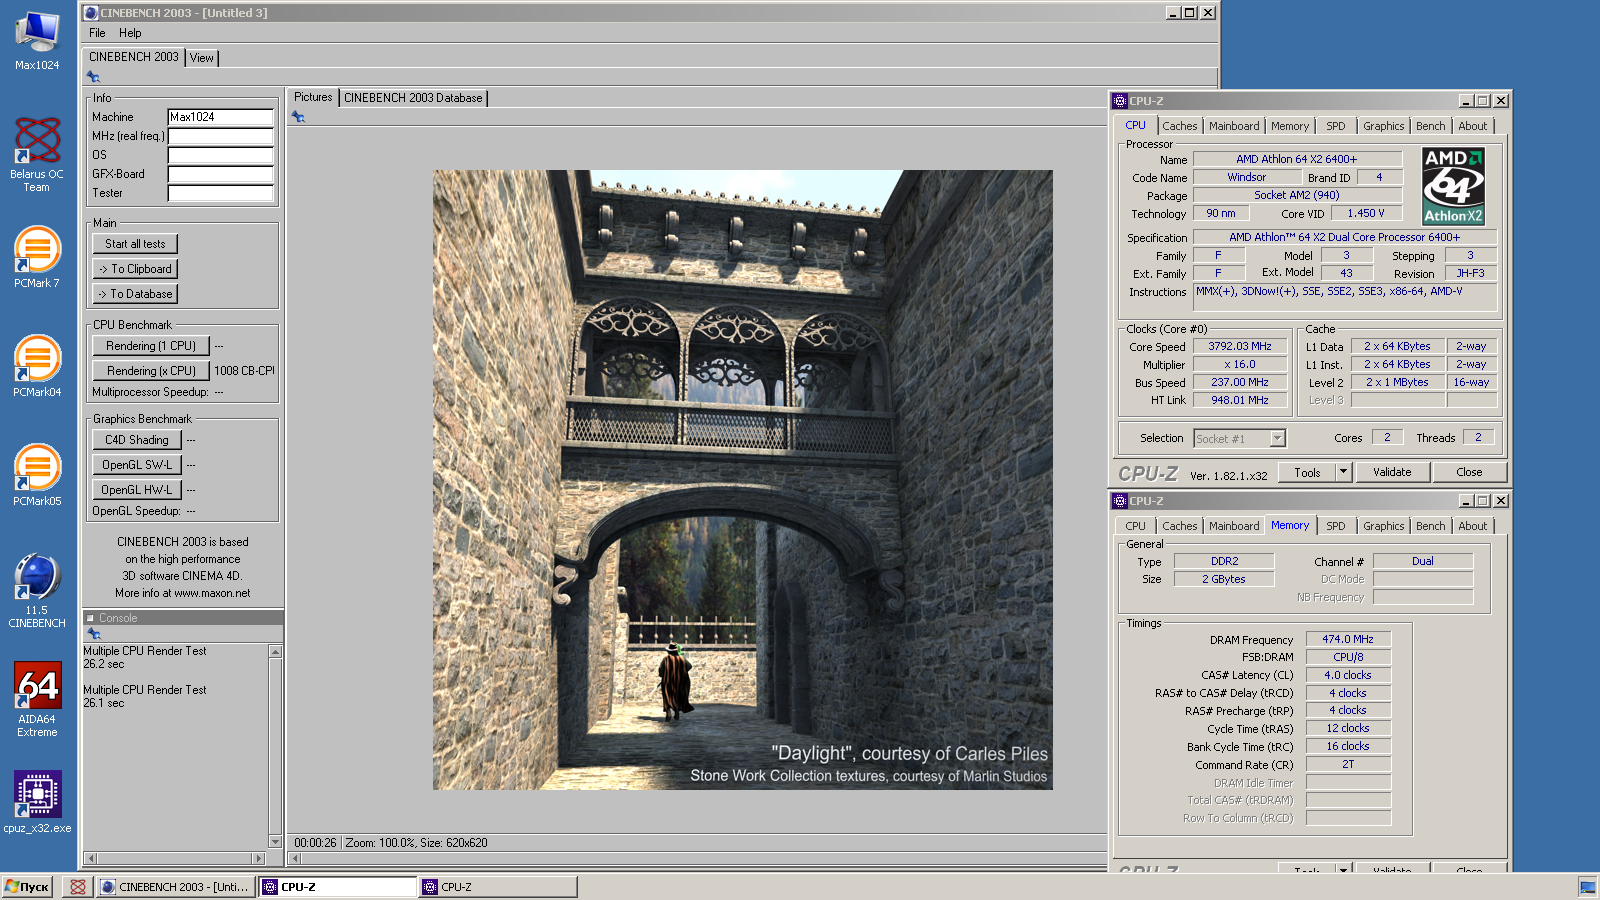This screenshot has height=900, width=1600.
Task: Click the Tester input field
Action: 220,193
